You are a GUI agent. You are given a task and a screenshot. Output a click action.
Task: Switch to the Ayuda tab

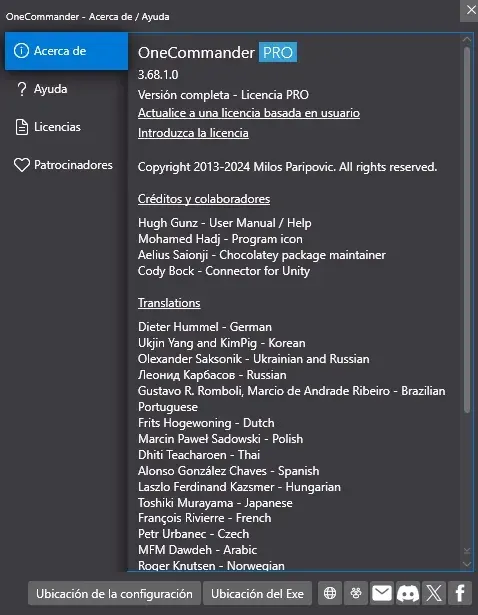click(x=66, y=89)
